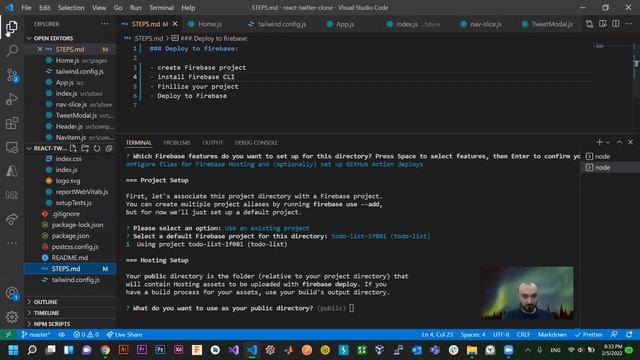Click master branch in status bar

point(36,335)
